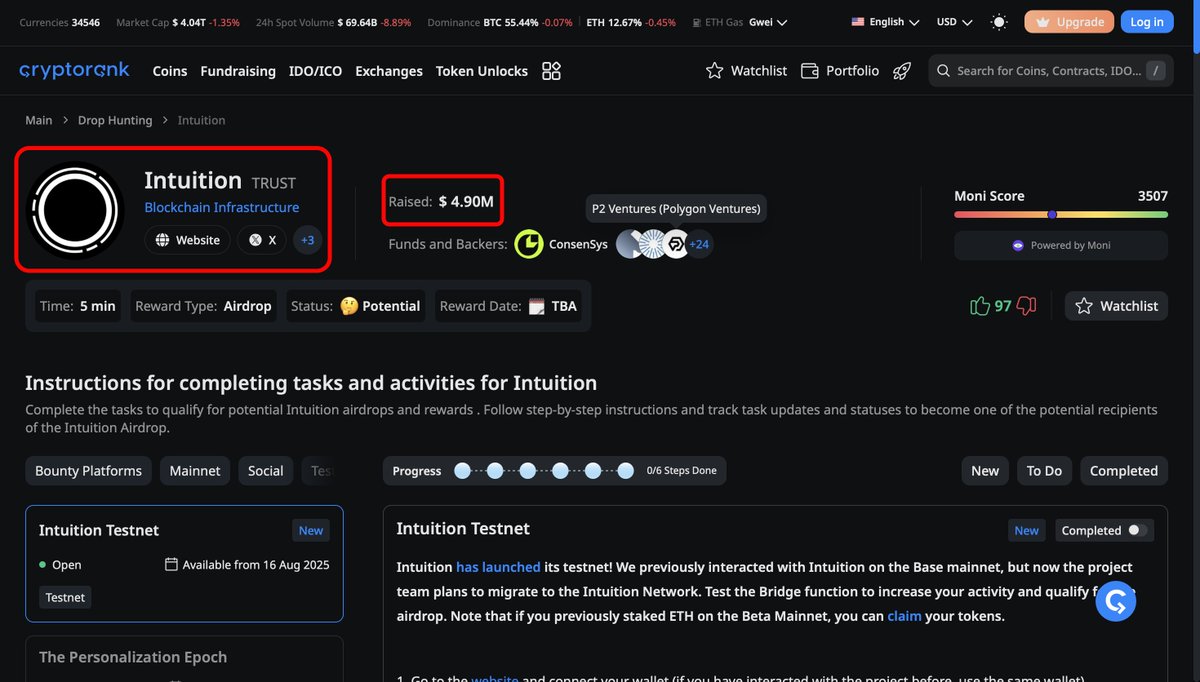Click the thumbs up vote icon
This screenshot has height=682, width=1200.
coord(980,306)
